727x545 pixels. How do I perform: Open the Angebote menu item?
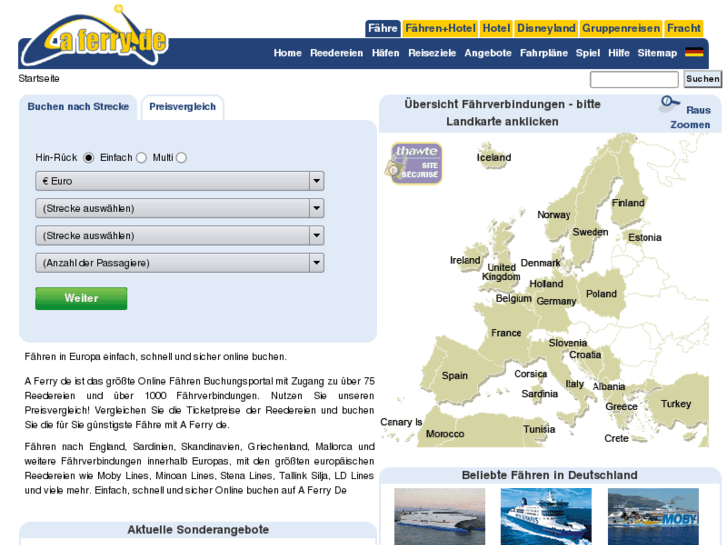click(x=488, y=53)
